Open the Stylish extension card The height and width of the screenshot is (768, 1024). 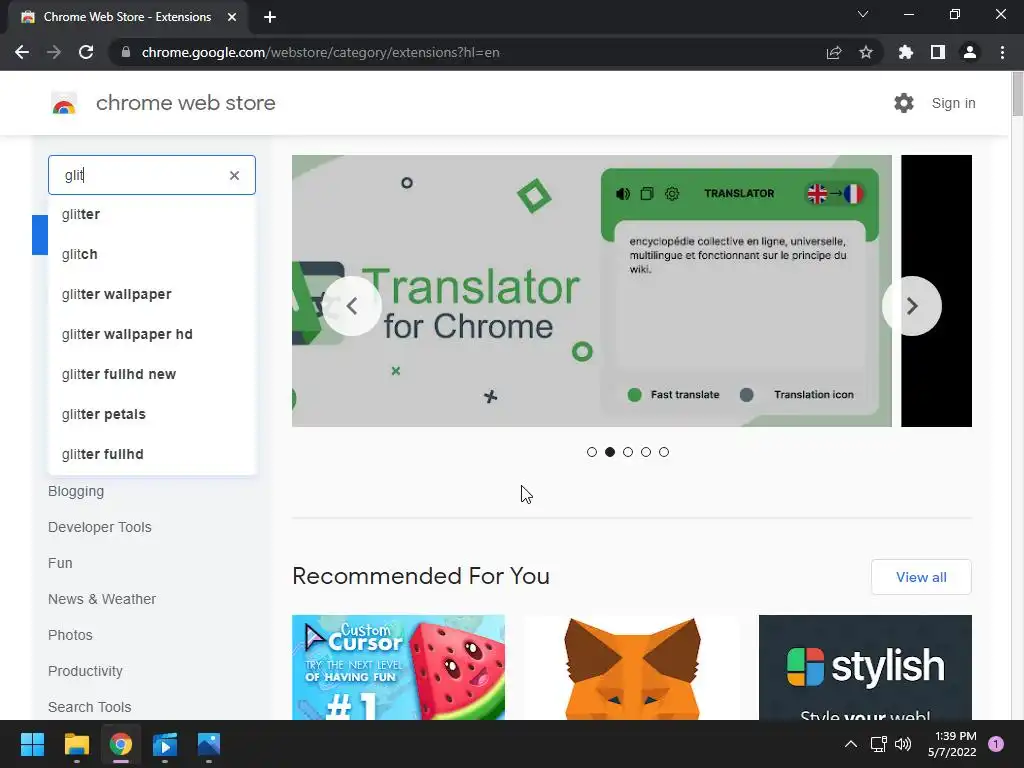(x=865, y=667)
